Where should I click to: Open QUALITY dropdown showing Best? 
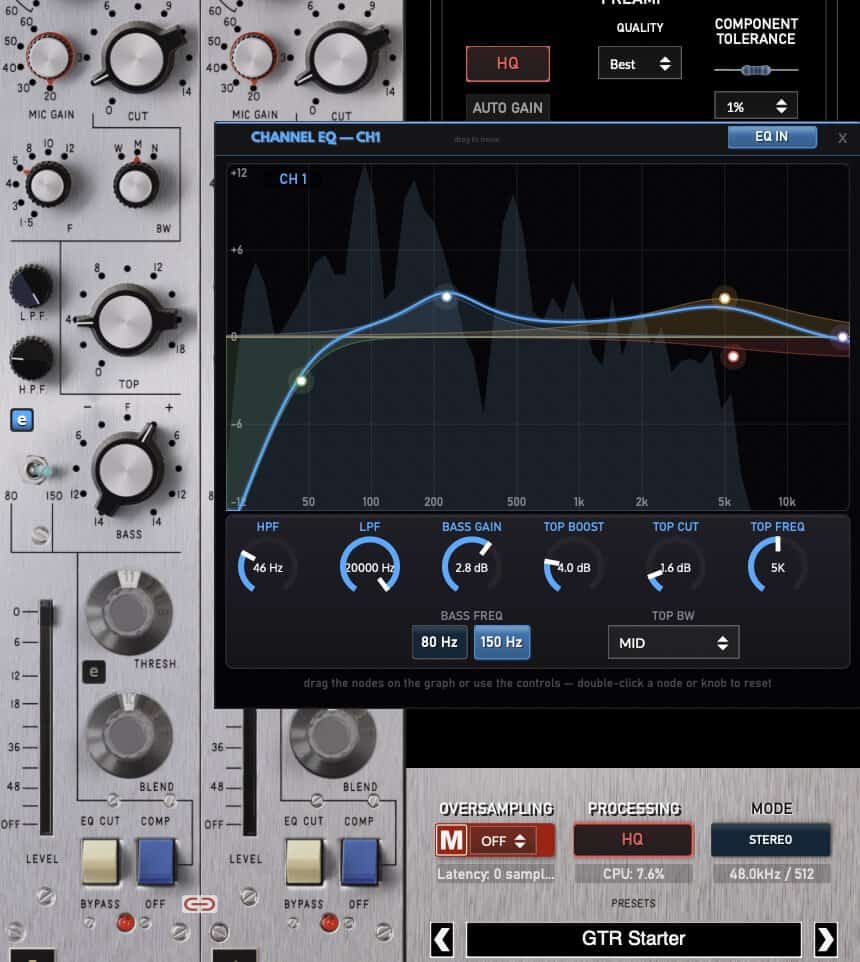(x=640, y=63)
